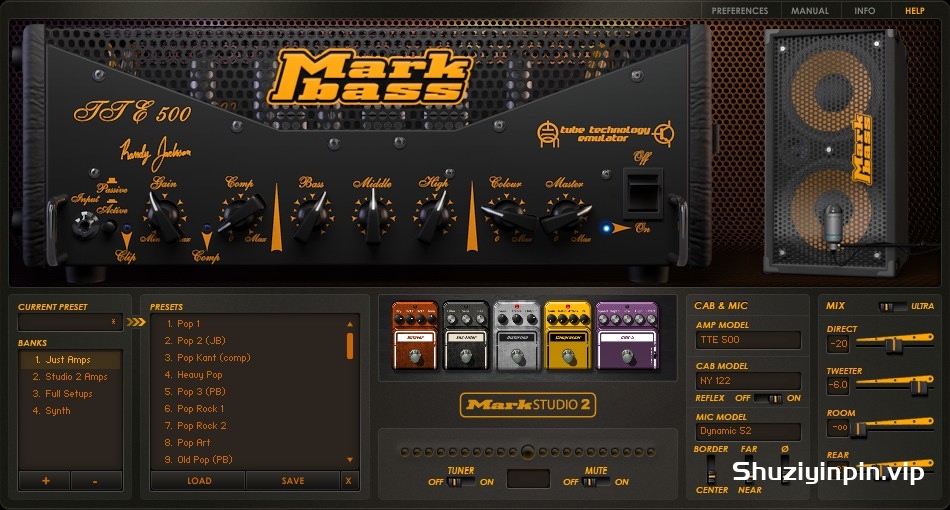950x510 pixels.
Task: Open the Info menu item
Action: pyautogui.click(x=865, y=11)
